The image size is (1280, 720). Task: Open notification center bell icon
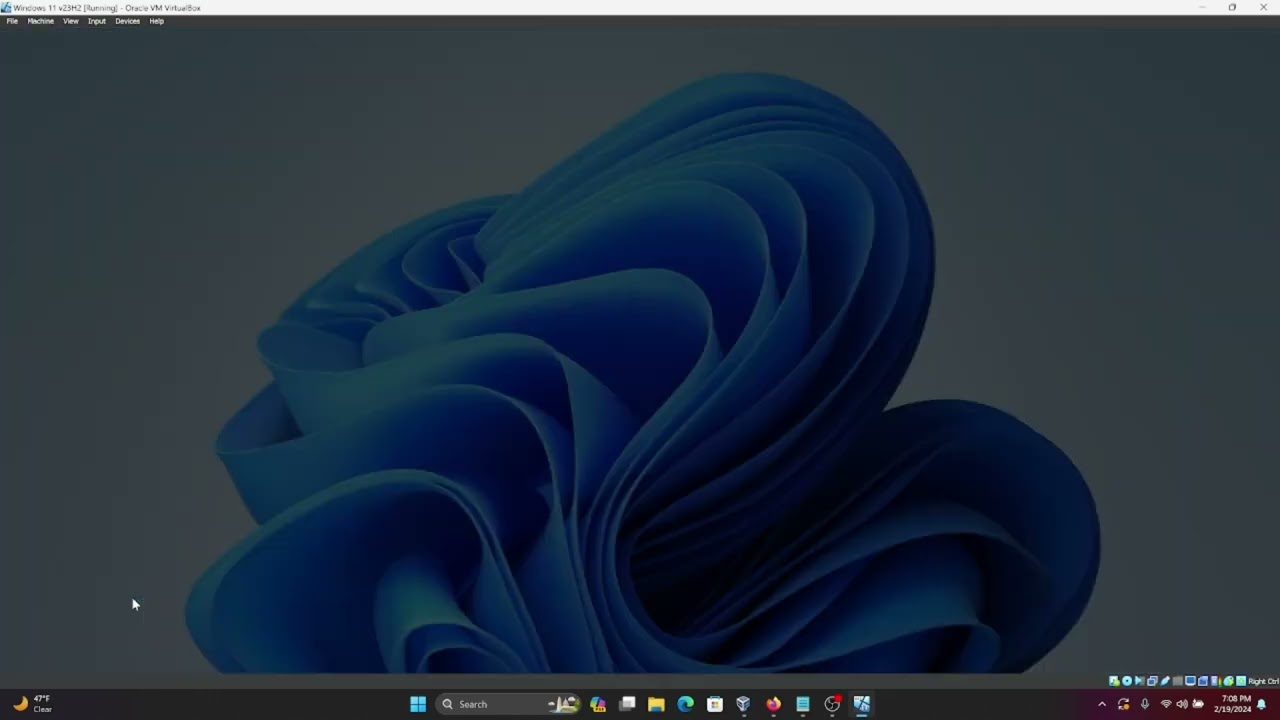point(1262,704)
